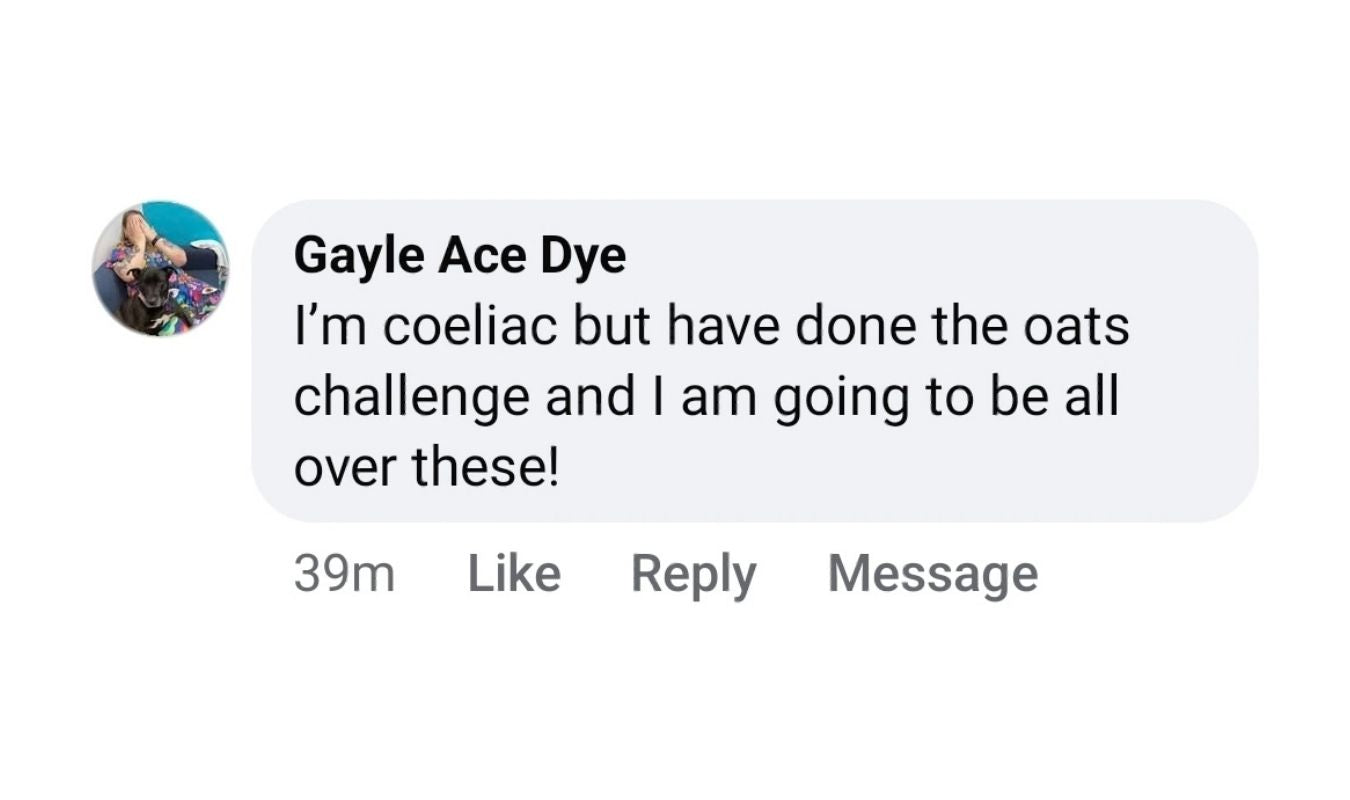
Task: Click the first name "Gayle"
Action: coord(358,258)
